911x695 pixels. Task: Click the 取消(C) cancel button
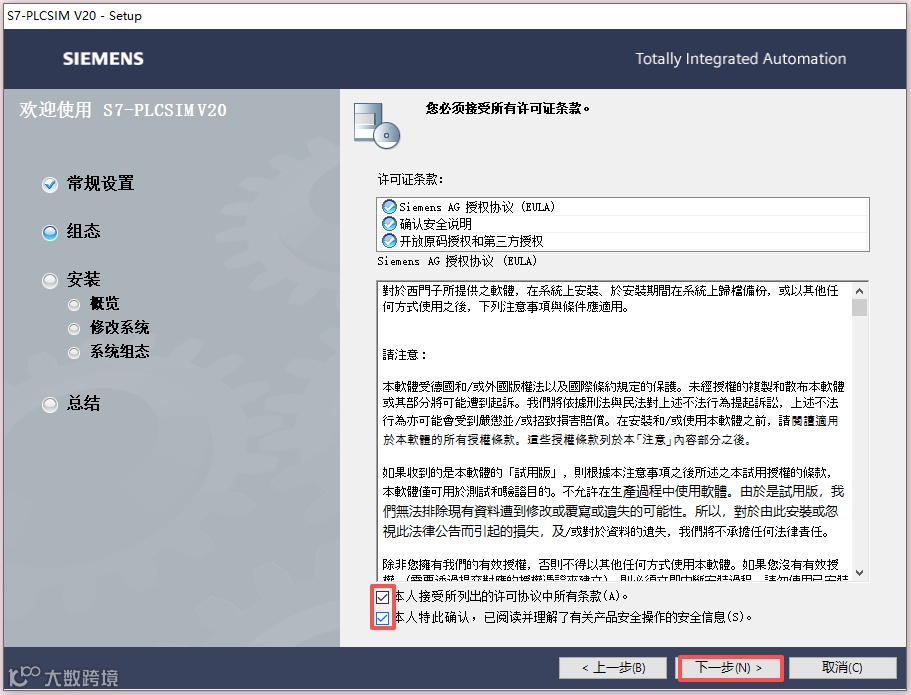tap(842, 668)
